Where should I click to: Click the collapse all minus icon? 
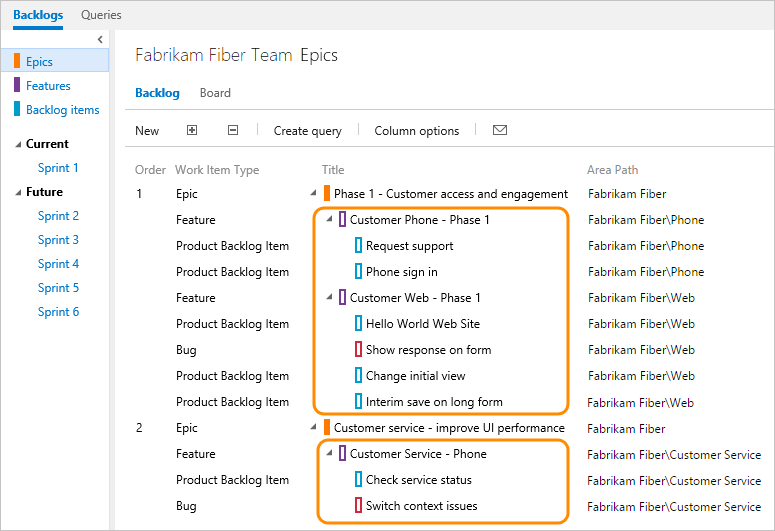click(x=233, y=130)
